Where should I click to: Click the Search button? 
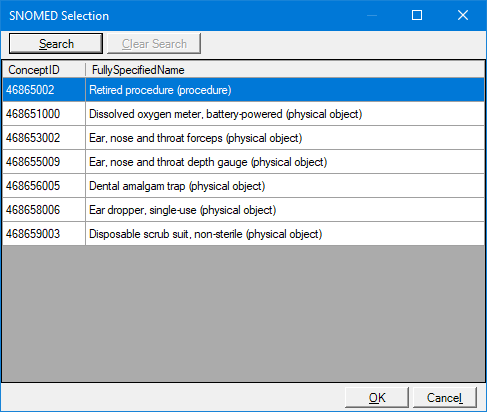click(56, 43)
